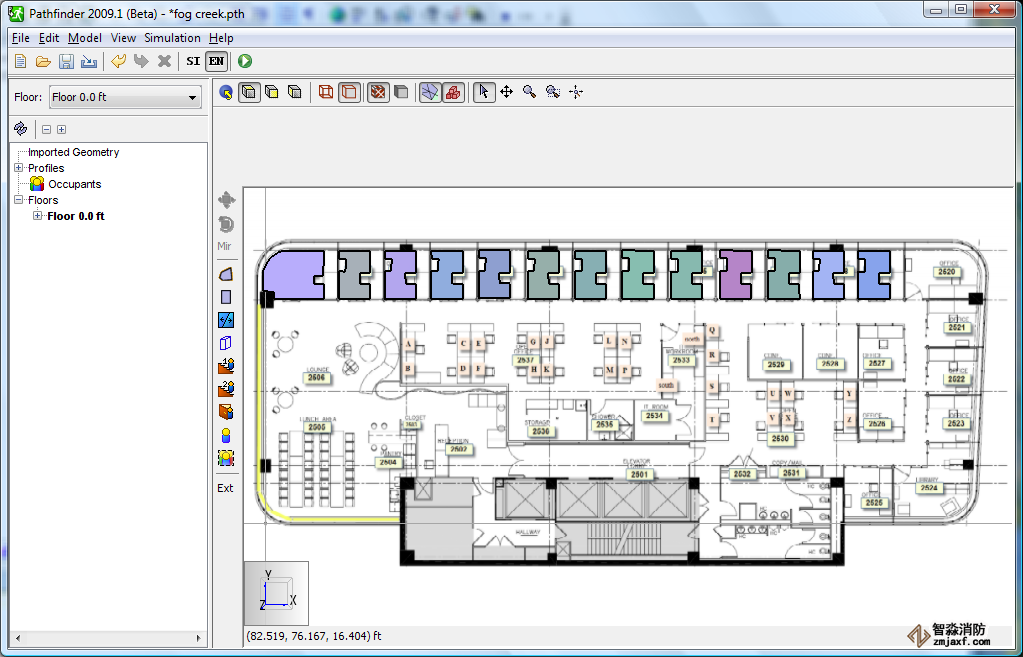This screenshot has width=1023, height=657.
Task: Click the purple corner room in floorplan
Action: click(x=292, y=275)
